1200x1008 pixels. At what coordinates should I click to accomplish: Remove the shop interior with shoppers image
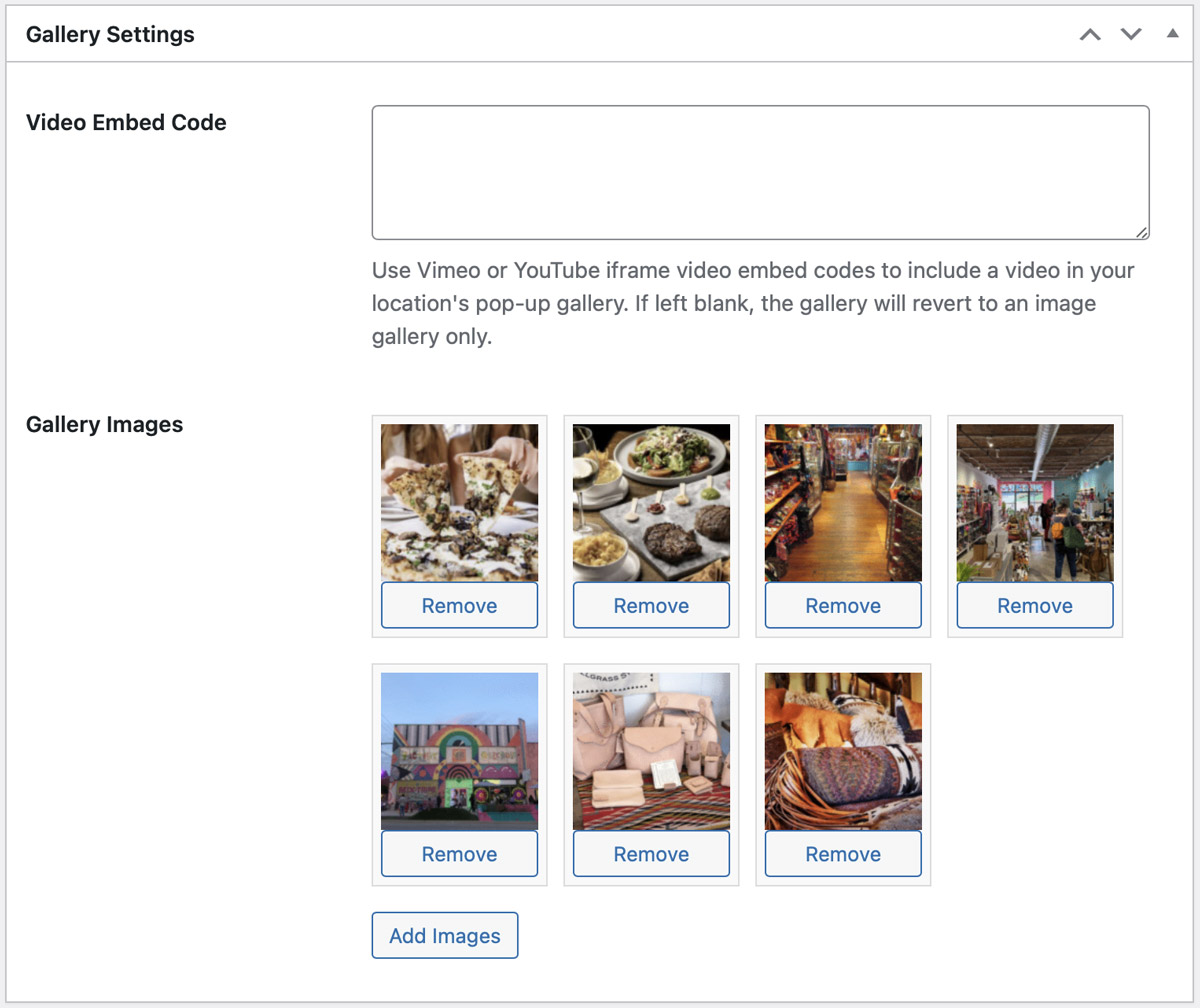click(x=1035, y=606)
